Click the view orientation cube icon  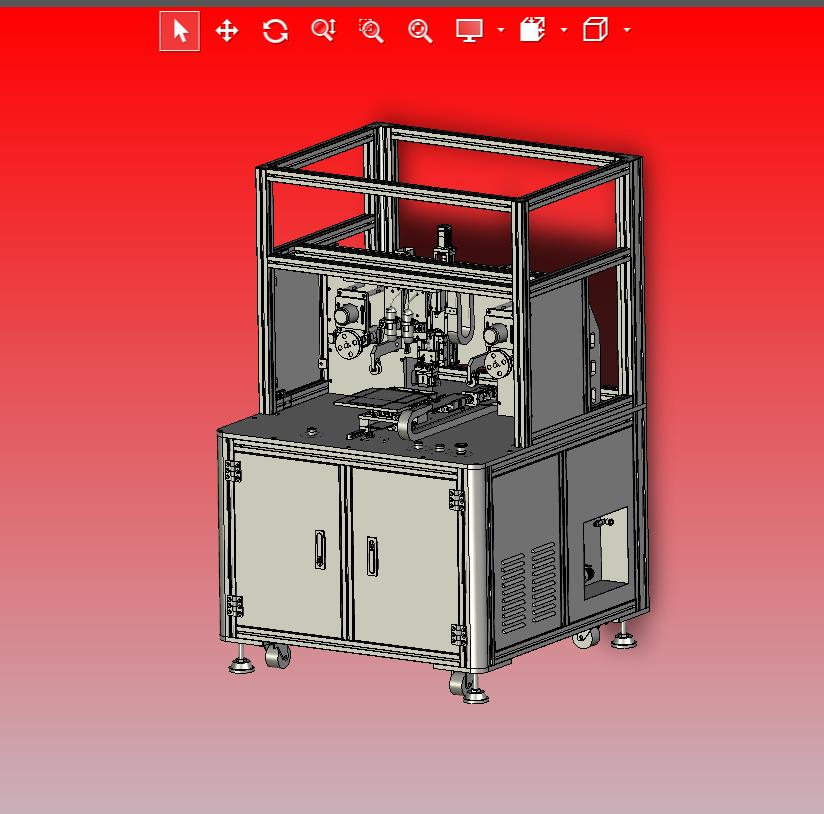(595, 29)
